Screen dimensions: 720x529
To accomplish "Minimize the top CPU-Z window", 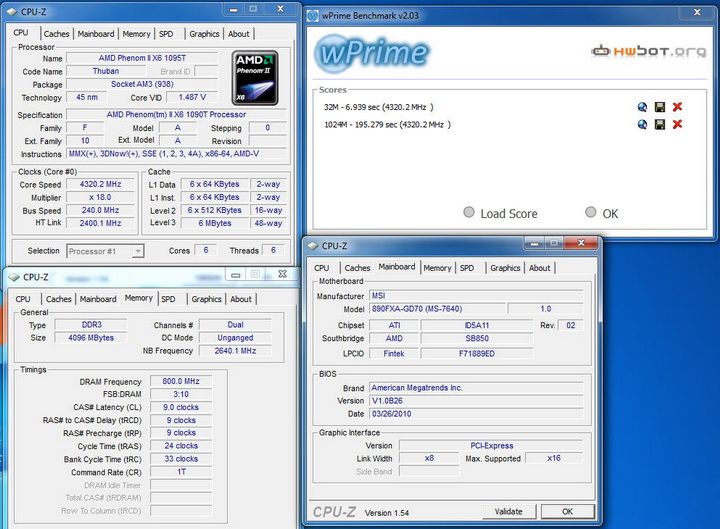I will [234, 10].
